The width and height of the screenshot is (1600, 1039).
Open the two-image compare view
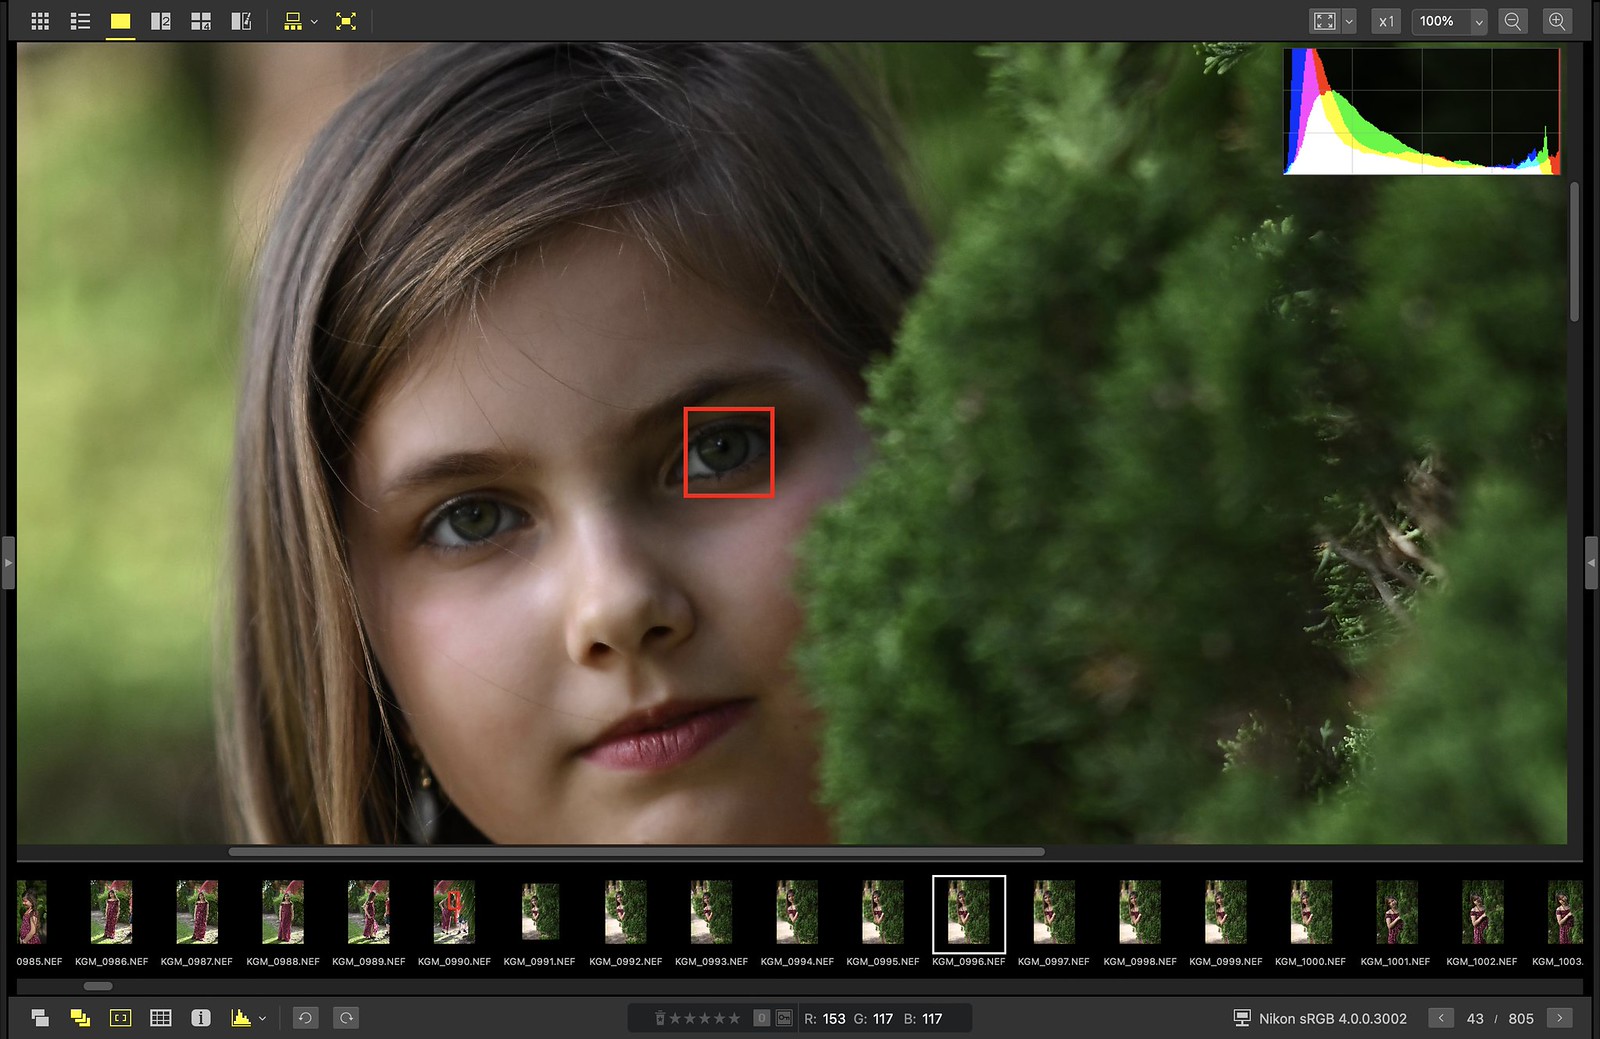pyautogui.click(x=160, y=21)
